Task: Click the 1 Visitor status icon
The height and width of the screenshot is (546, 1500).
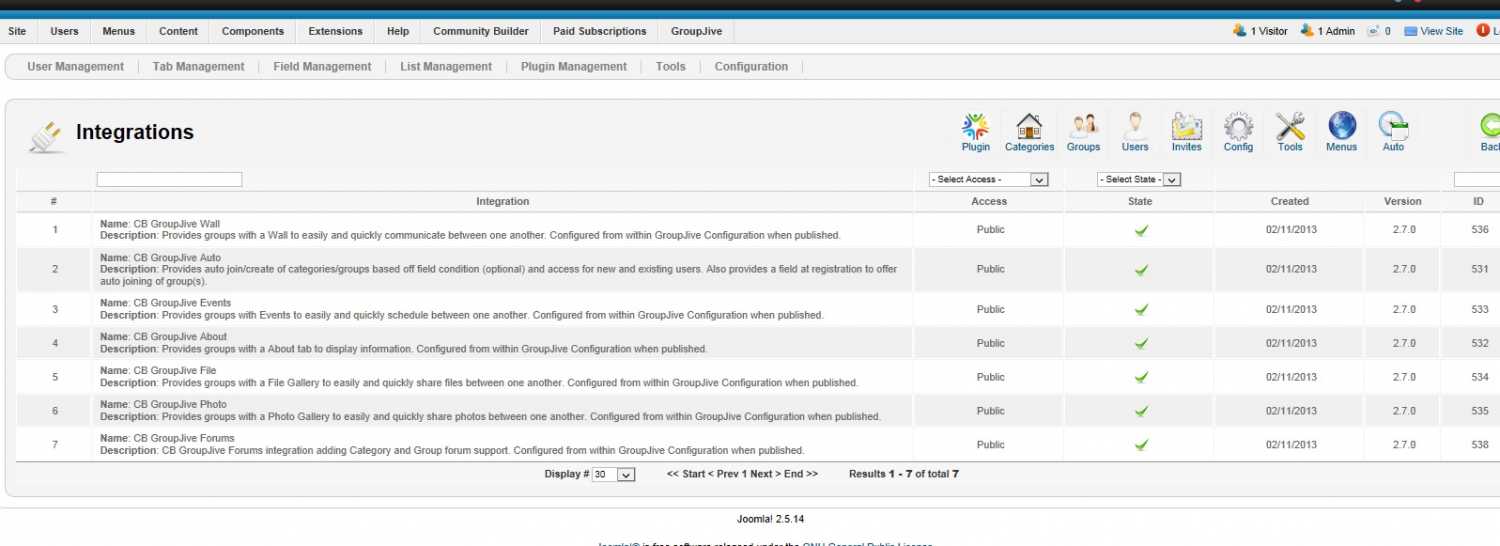Action: [x=1240, y=31]
